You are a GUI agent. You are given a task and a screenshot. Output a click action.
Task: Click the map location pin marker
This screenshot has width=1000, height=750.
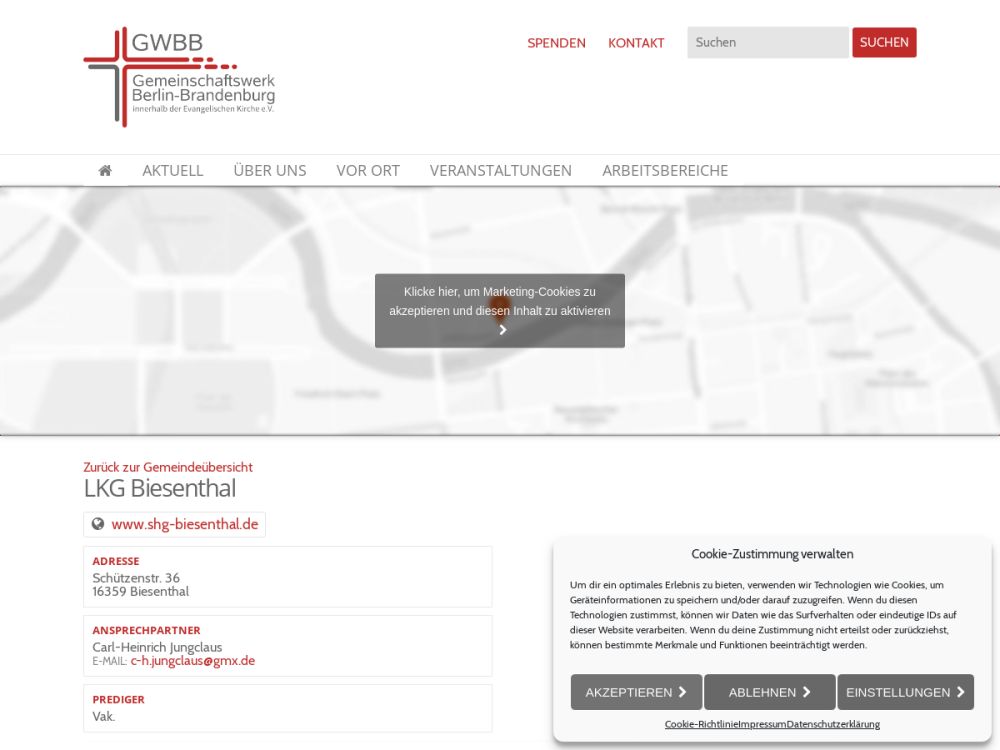pos(501,302)
